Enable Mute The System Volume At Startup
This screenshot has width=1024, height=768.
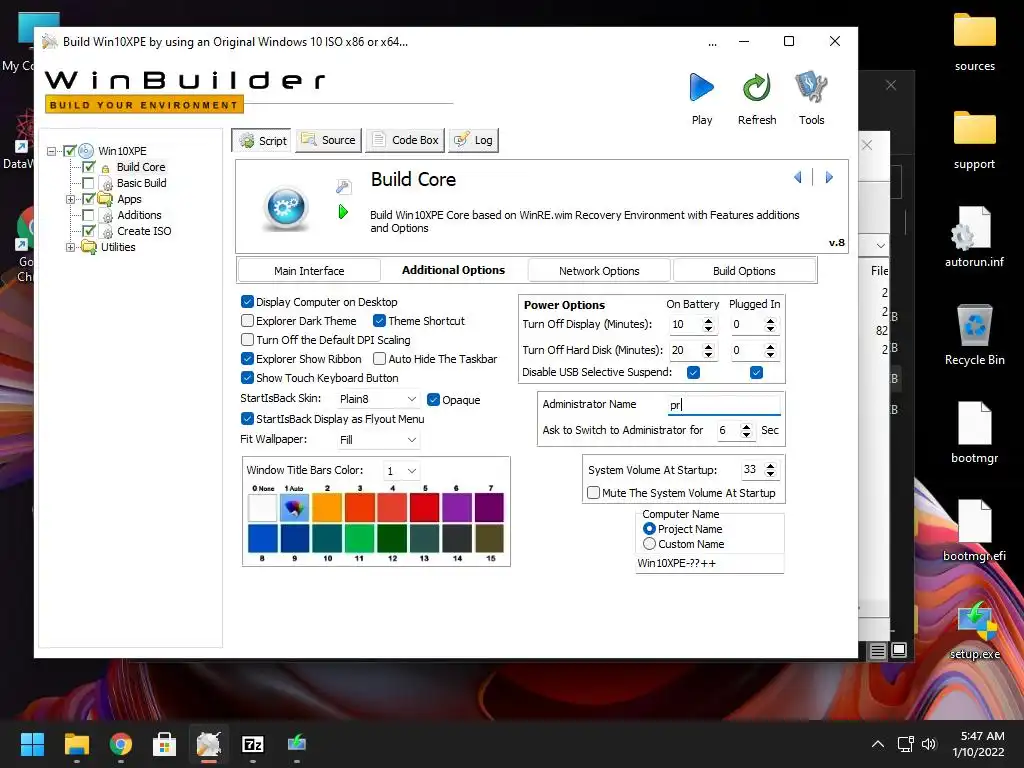[x=594, y=493]
